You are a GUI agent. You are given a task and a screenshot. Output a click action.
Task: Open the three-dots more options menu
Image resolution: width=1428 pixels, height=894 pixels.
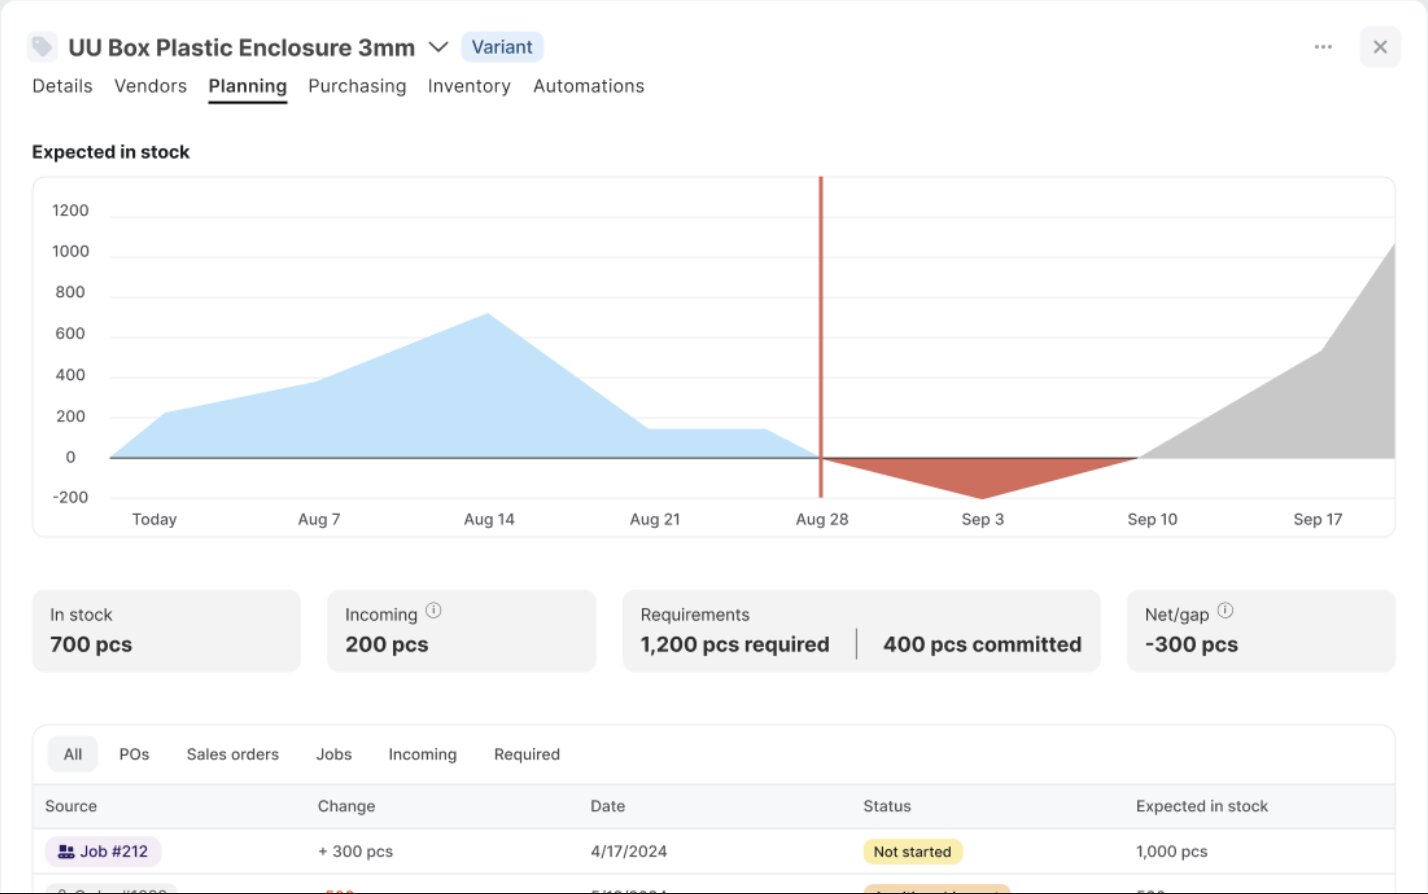point(1323,47)
